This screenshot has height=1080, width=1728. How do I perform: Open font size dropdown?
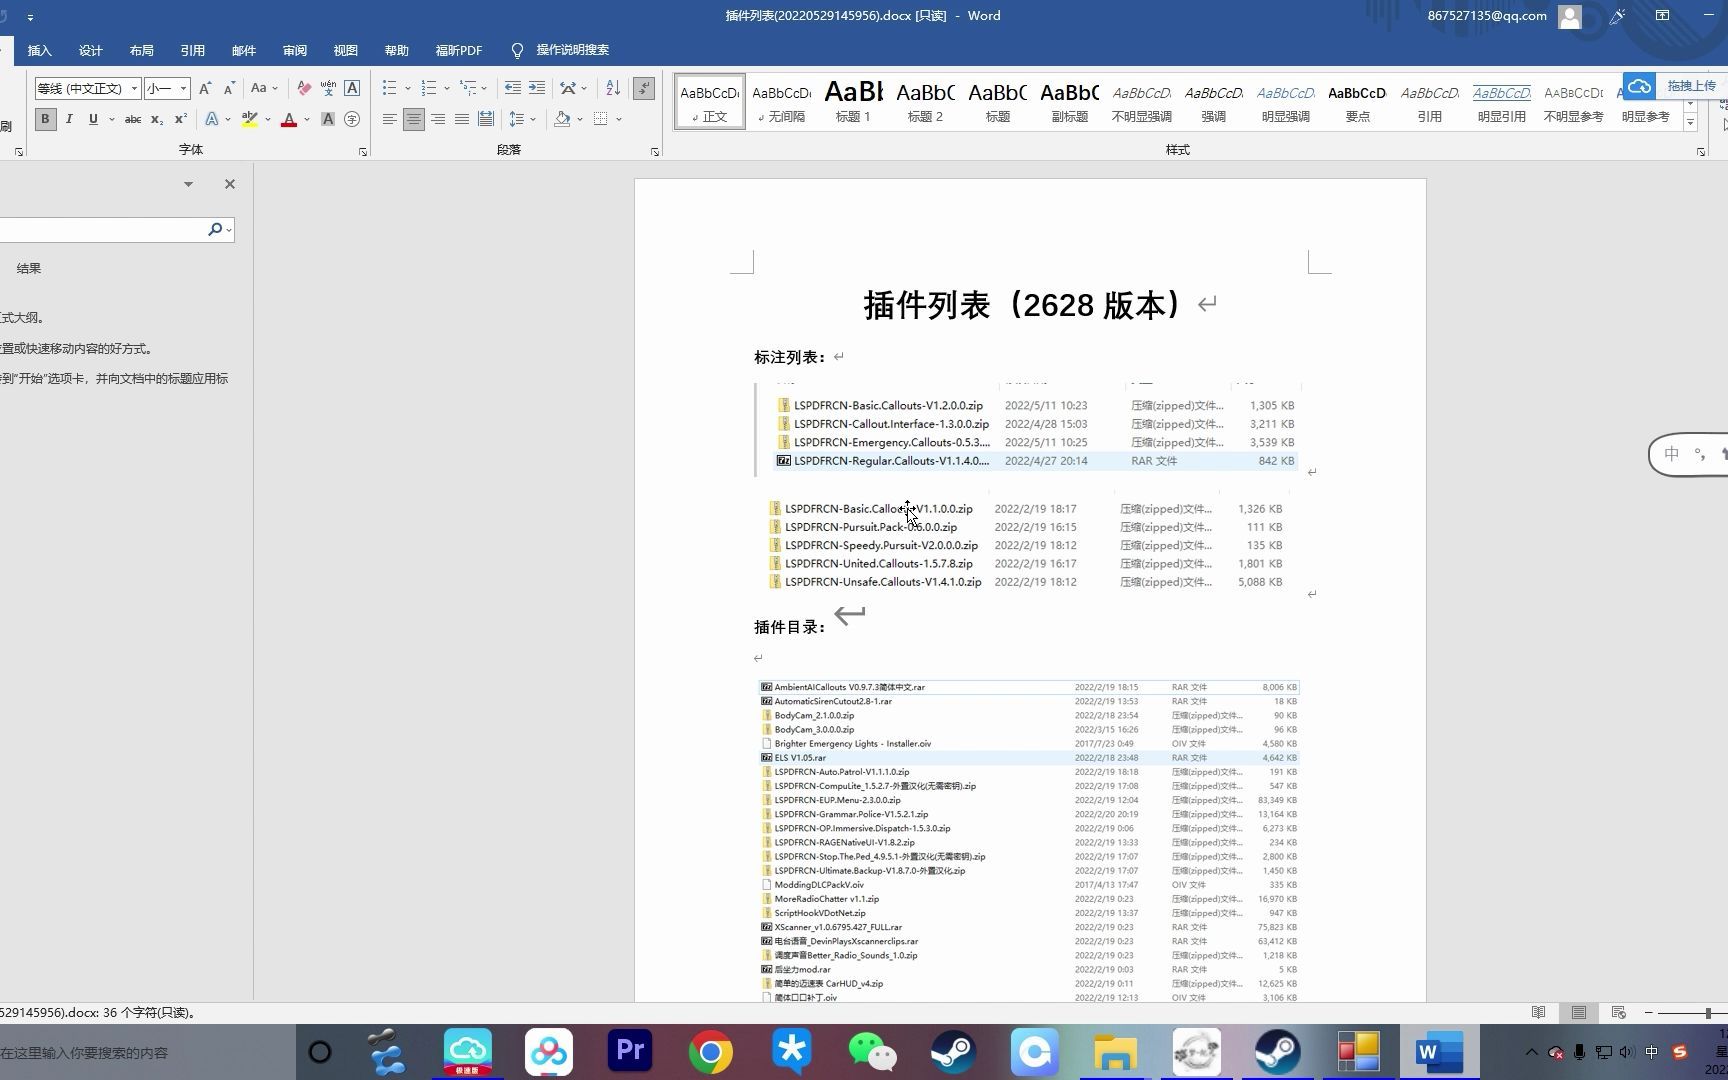[x=183, y=88]
